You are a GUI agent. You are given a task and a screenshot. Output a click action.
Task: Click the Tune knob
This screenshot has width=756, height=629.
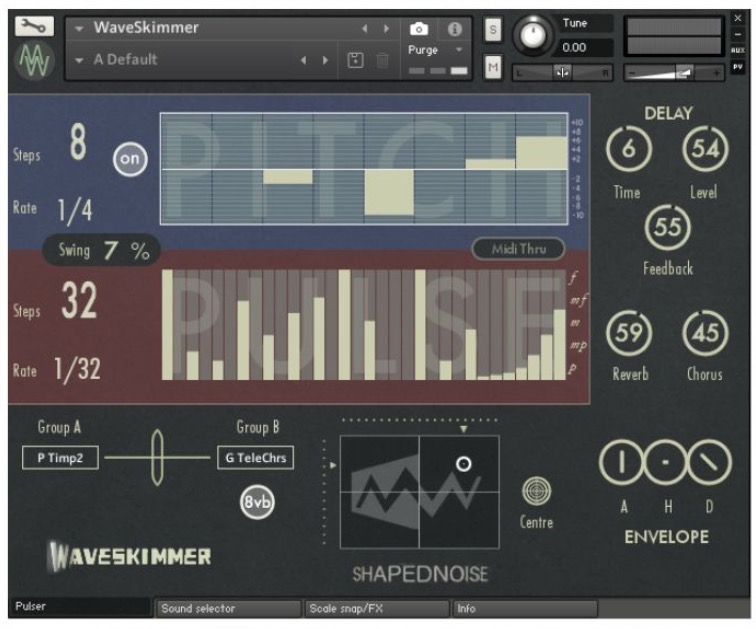[533, 35]
